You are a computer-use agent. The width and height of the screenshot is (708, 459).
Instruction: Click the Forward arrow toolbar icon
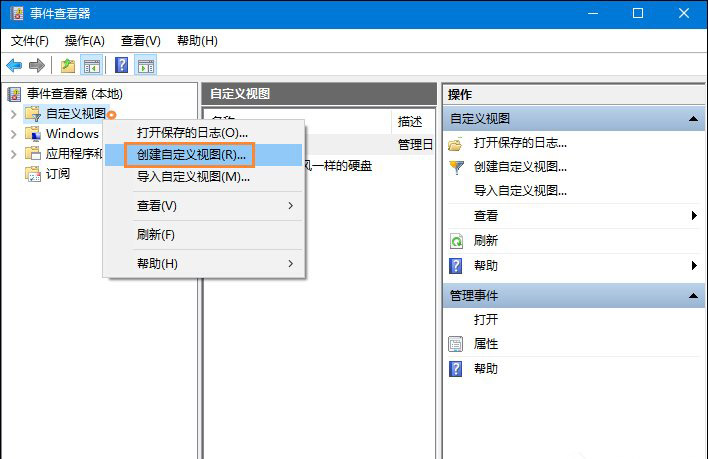[x=37, y=66]
